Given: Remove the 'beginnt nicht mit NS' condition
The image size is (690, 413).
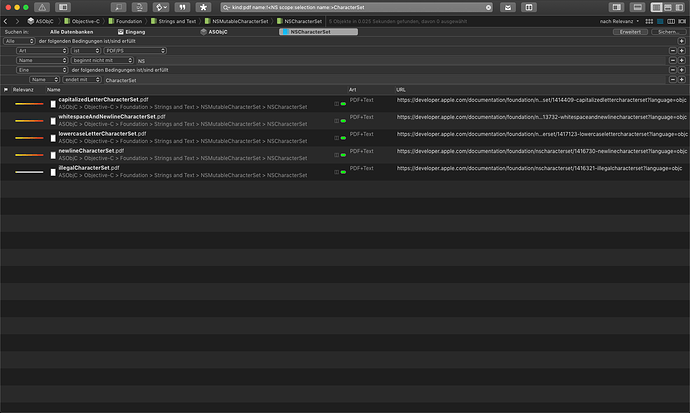Looking at the screenshot, I should (672, 60).
